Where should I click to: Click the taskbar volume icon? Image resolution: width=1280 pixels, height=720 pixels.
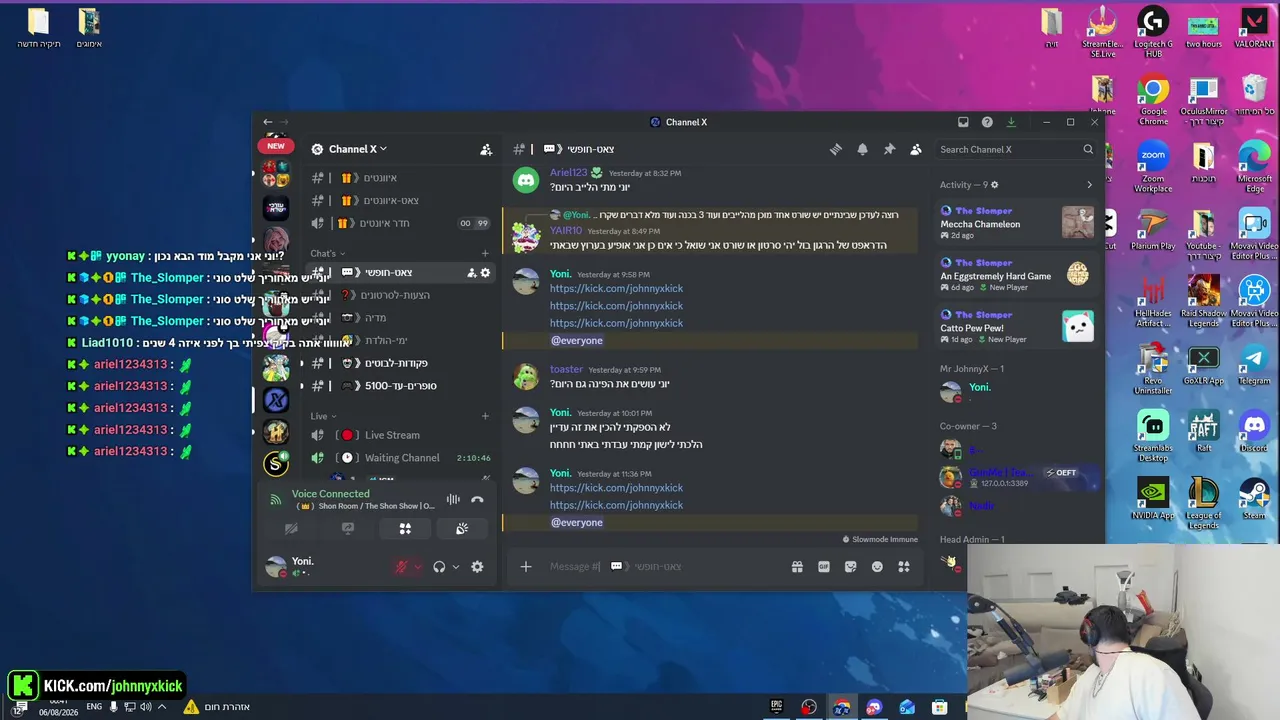tap(146, 707)
